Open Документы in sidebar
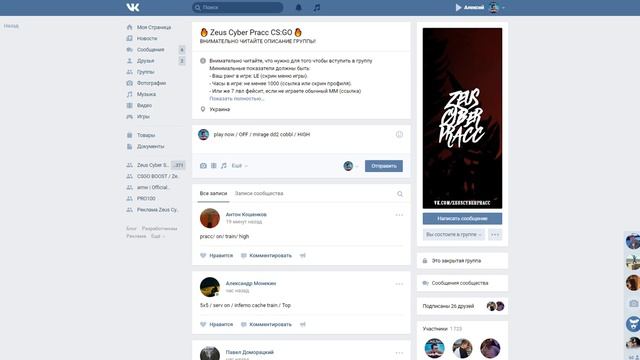Image resolution: width=640 pixels, height=360 pixels. tap(150, 146)
